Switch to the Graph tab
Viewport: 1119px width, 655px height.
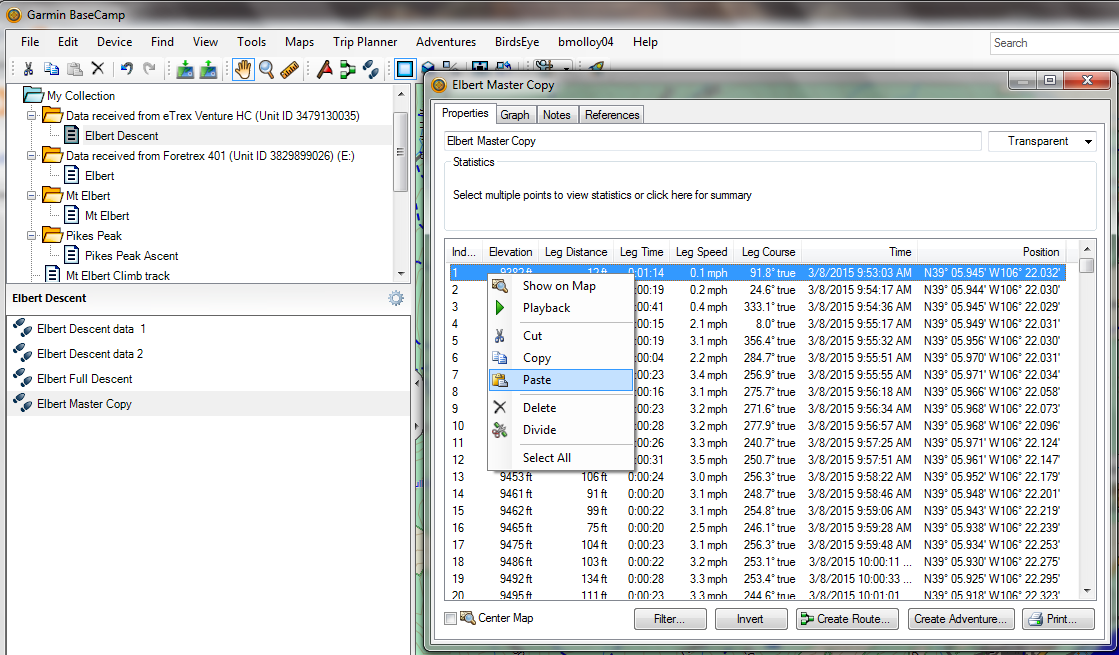pyautogui.click(x=515, y=115)
